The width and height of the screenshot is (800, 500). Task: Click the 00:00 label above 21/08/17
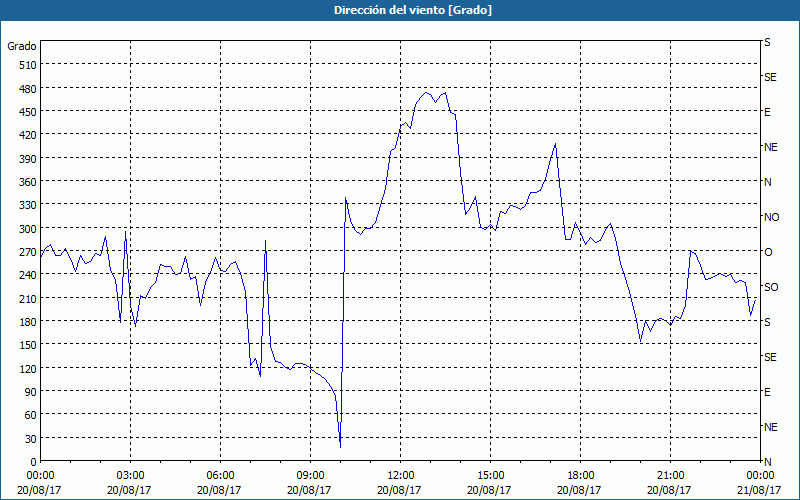(x=760, y=476)
